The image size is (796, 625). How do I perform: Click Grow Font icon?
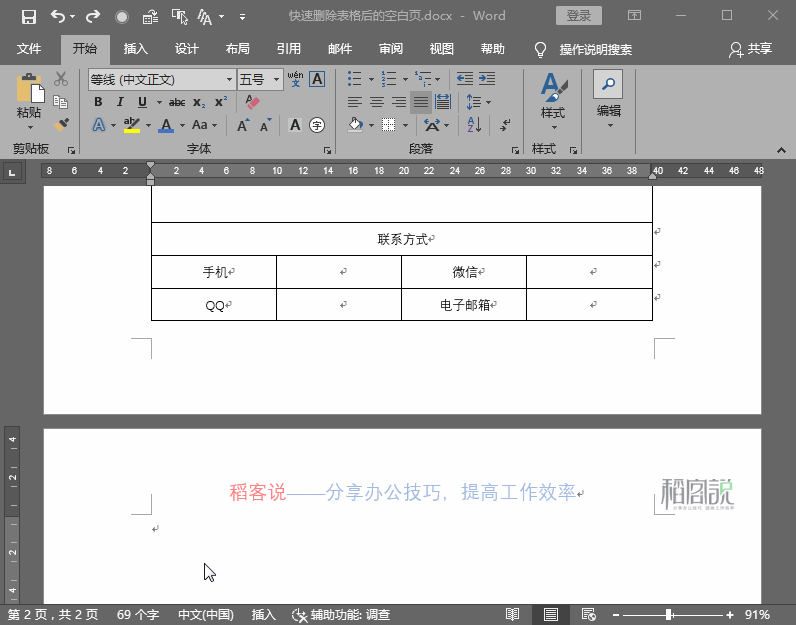click(x=243, y=125)
